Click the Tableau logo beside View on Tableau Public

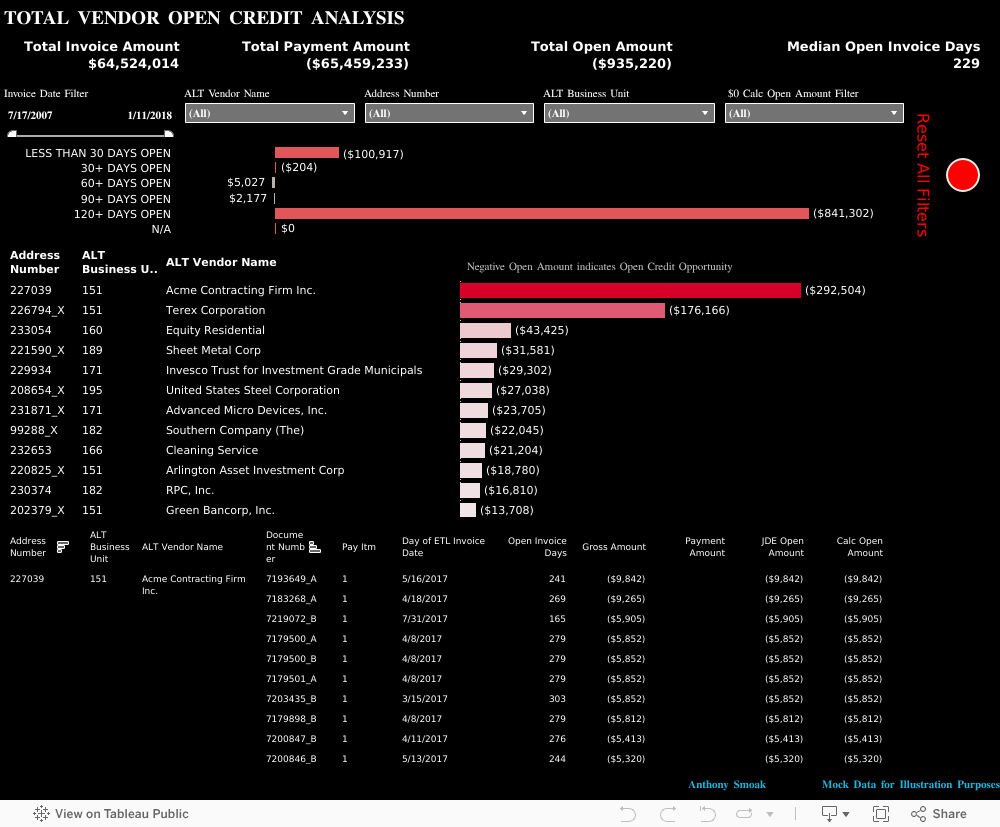tap(41, 814)
